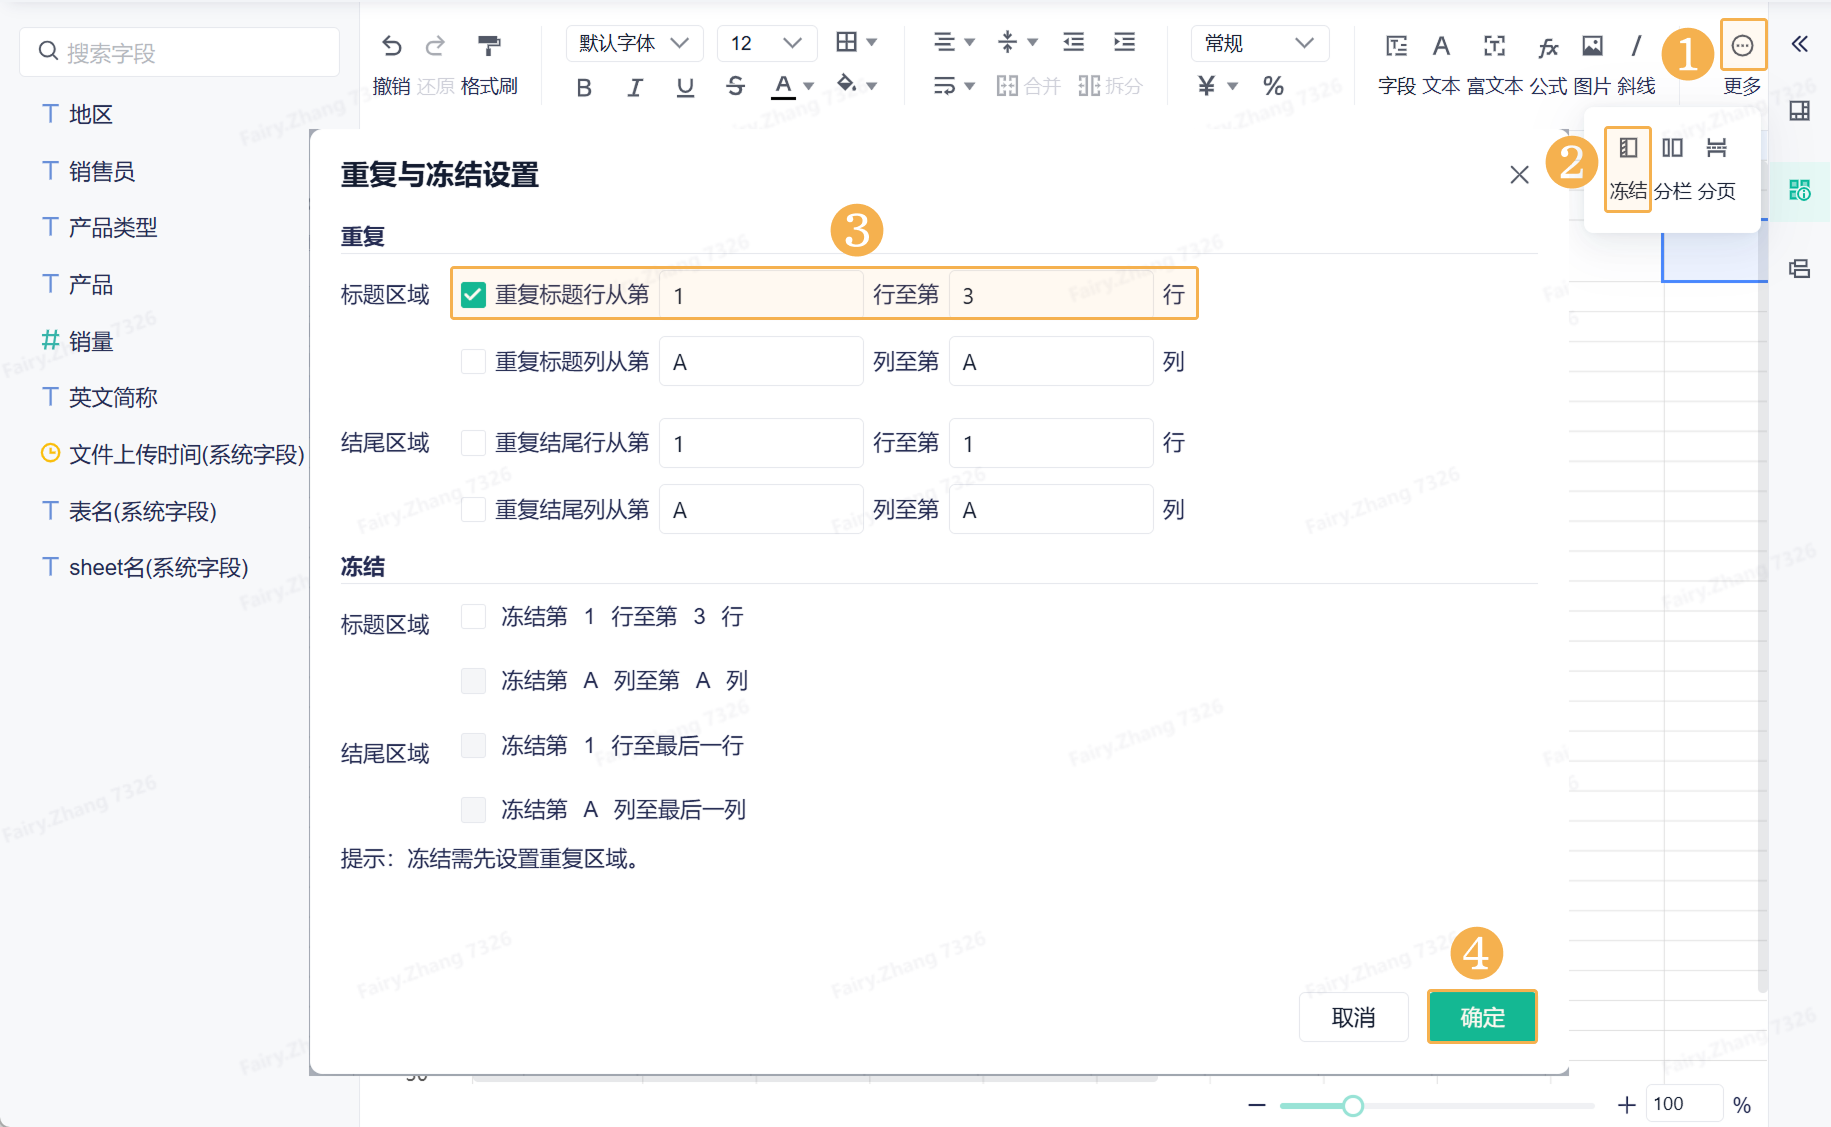Enable 重复标题列从第 checkbox
This screenshot has width=1831, height=1127.
click(473, 361)
